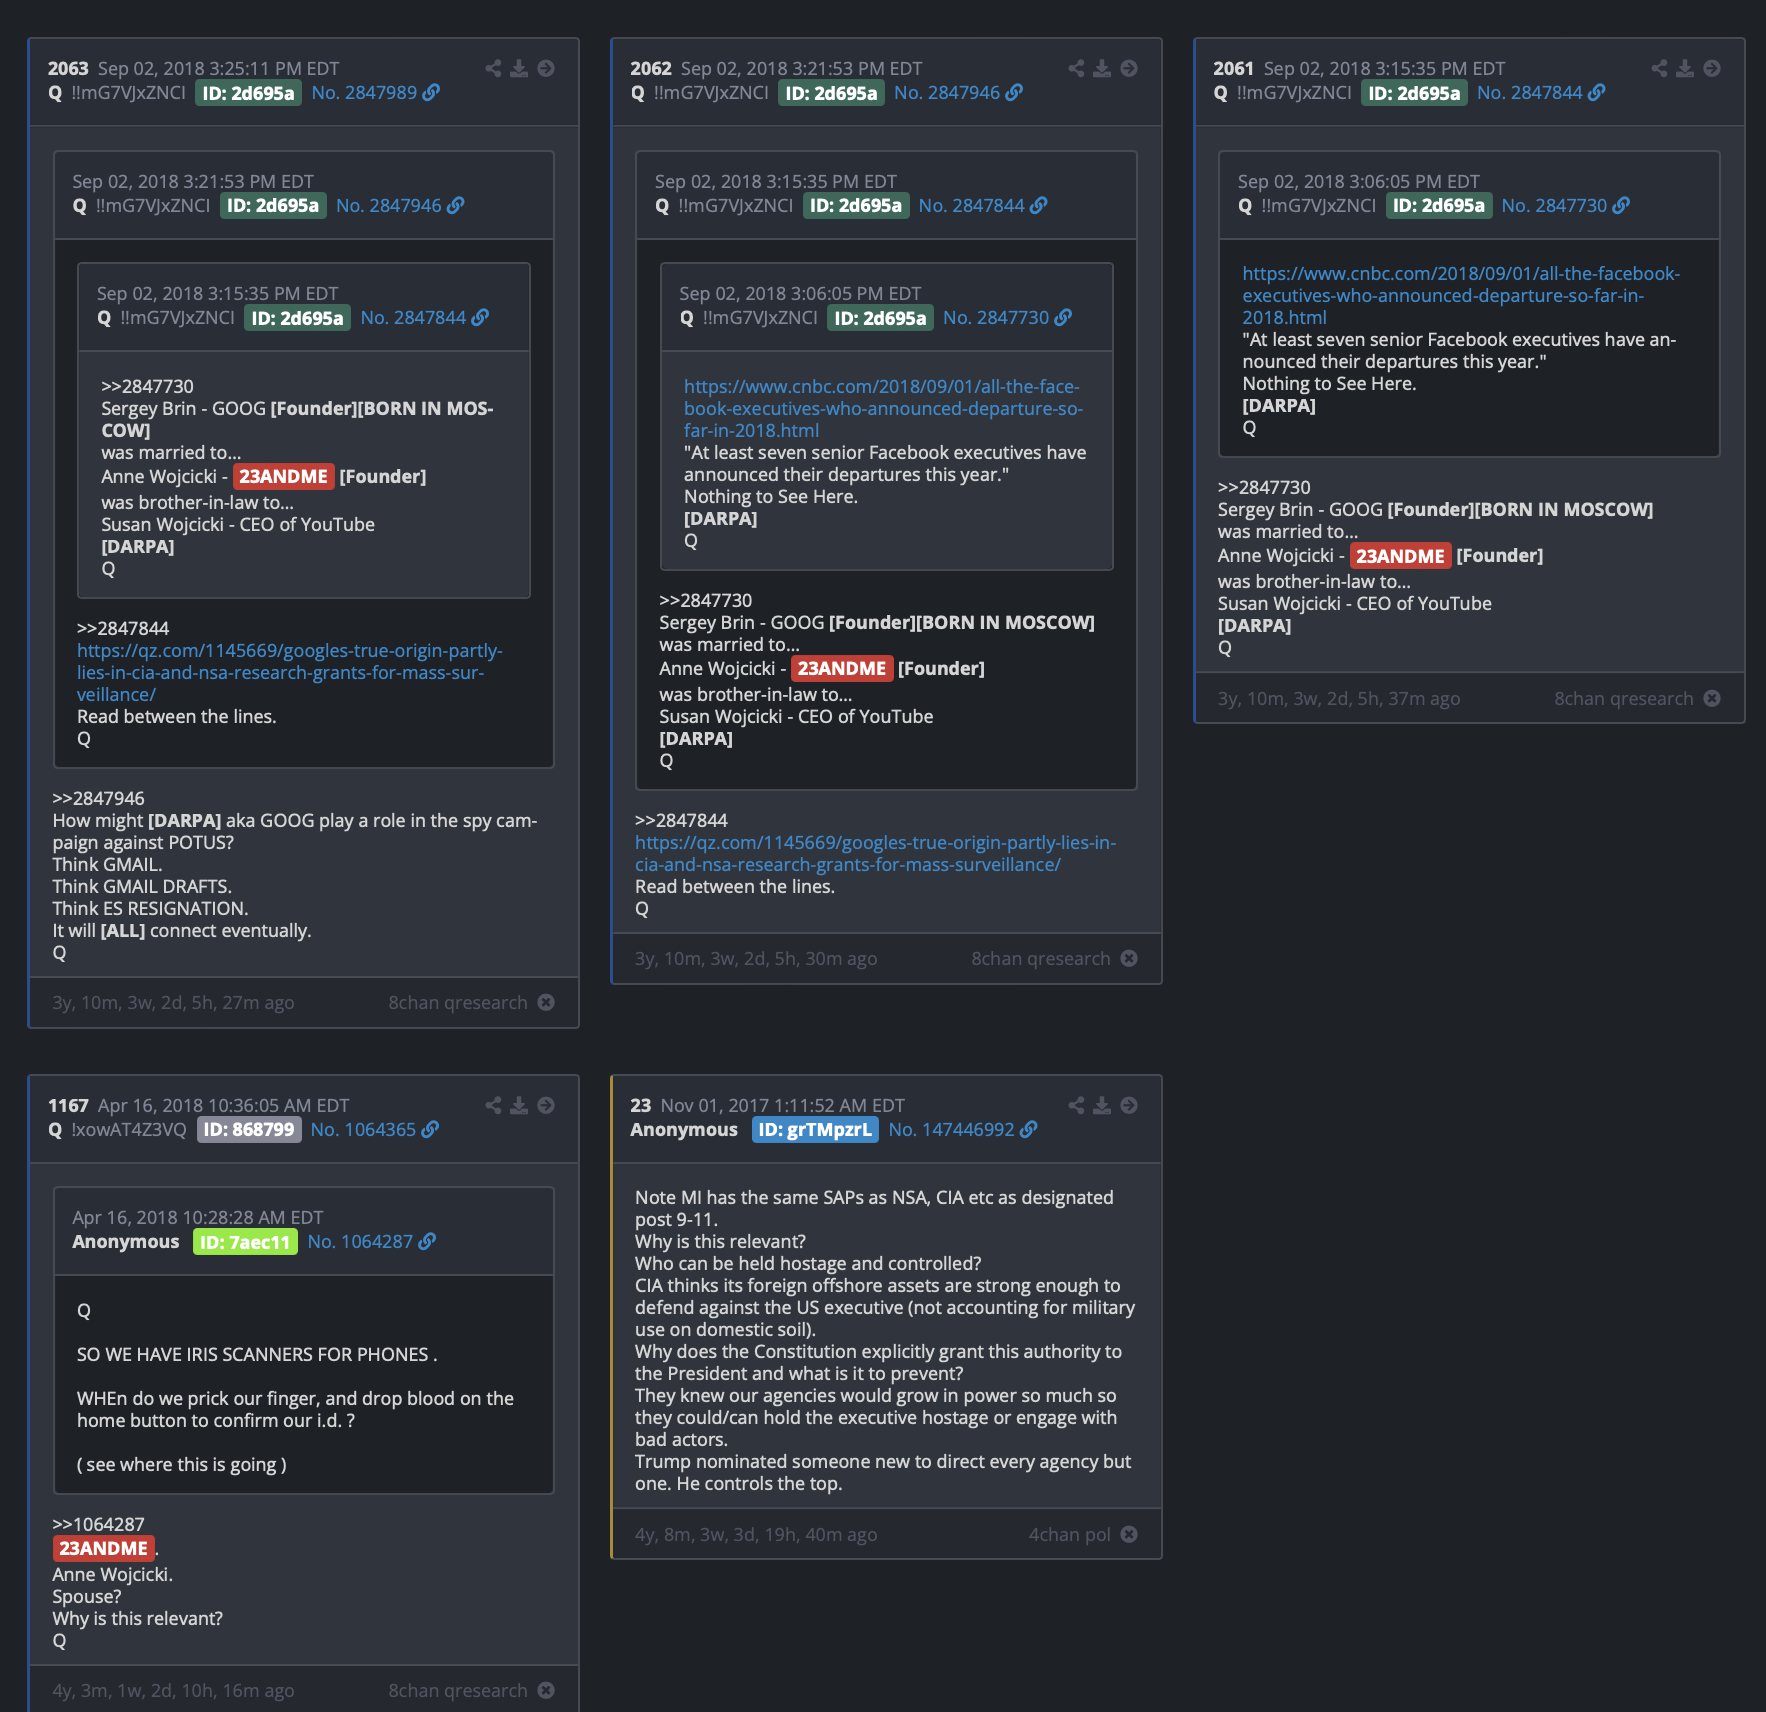Click post number 2063
The image size is (1766, 1712).
(x=68, y=68)
